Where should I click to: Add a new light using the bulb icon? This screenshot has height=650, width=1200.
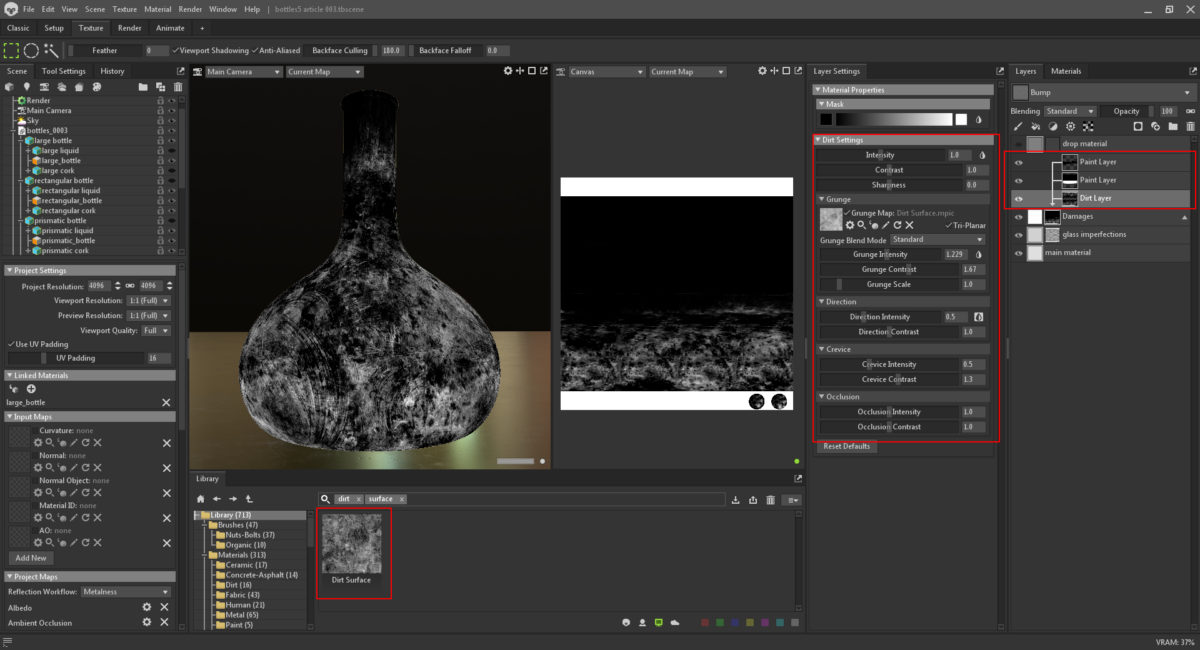27,86
